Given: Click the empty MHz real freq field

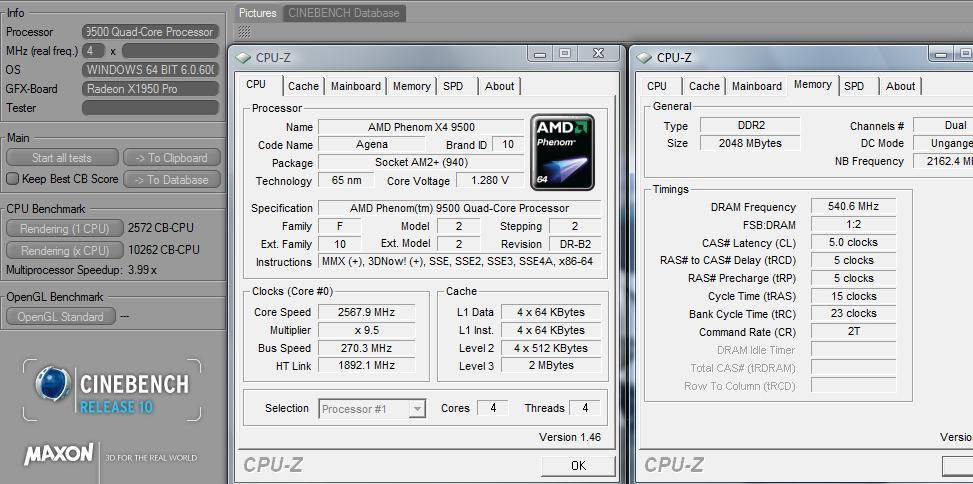Looking at the screenshot, I should (170, 50).
